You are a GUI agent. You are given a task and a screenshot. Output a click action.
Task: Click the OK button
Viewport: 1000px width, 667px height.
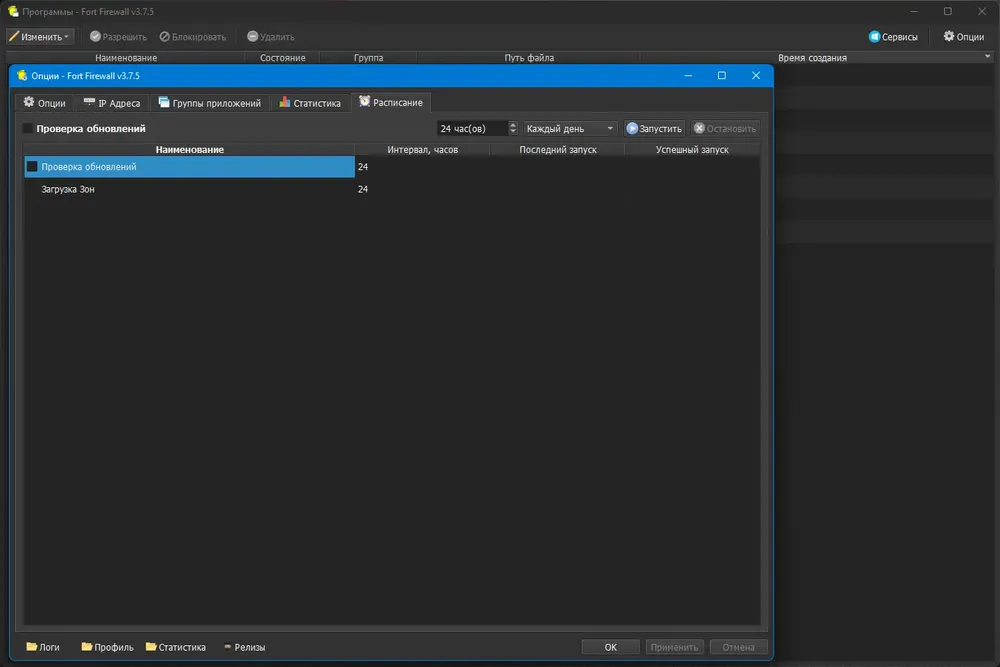pyautogui.click(x=610, y=647)
